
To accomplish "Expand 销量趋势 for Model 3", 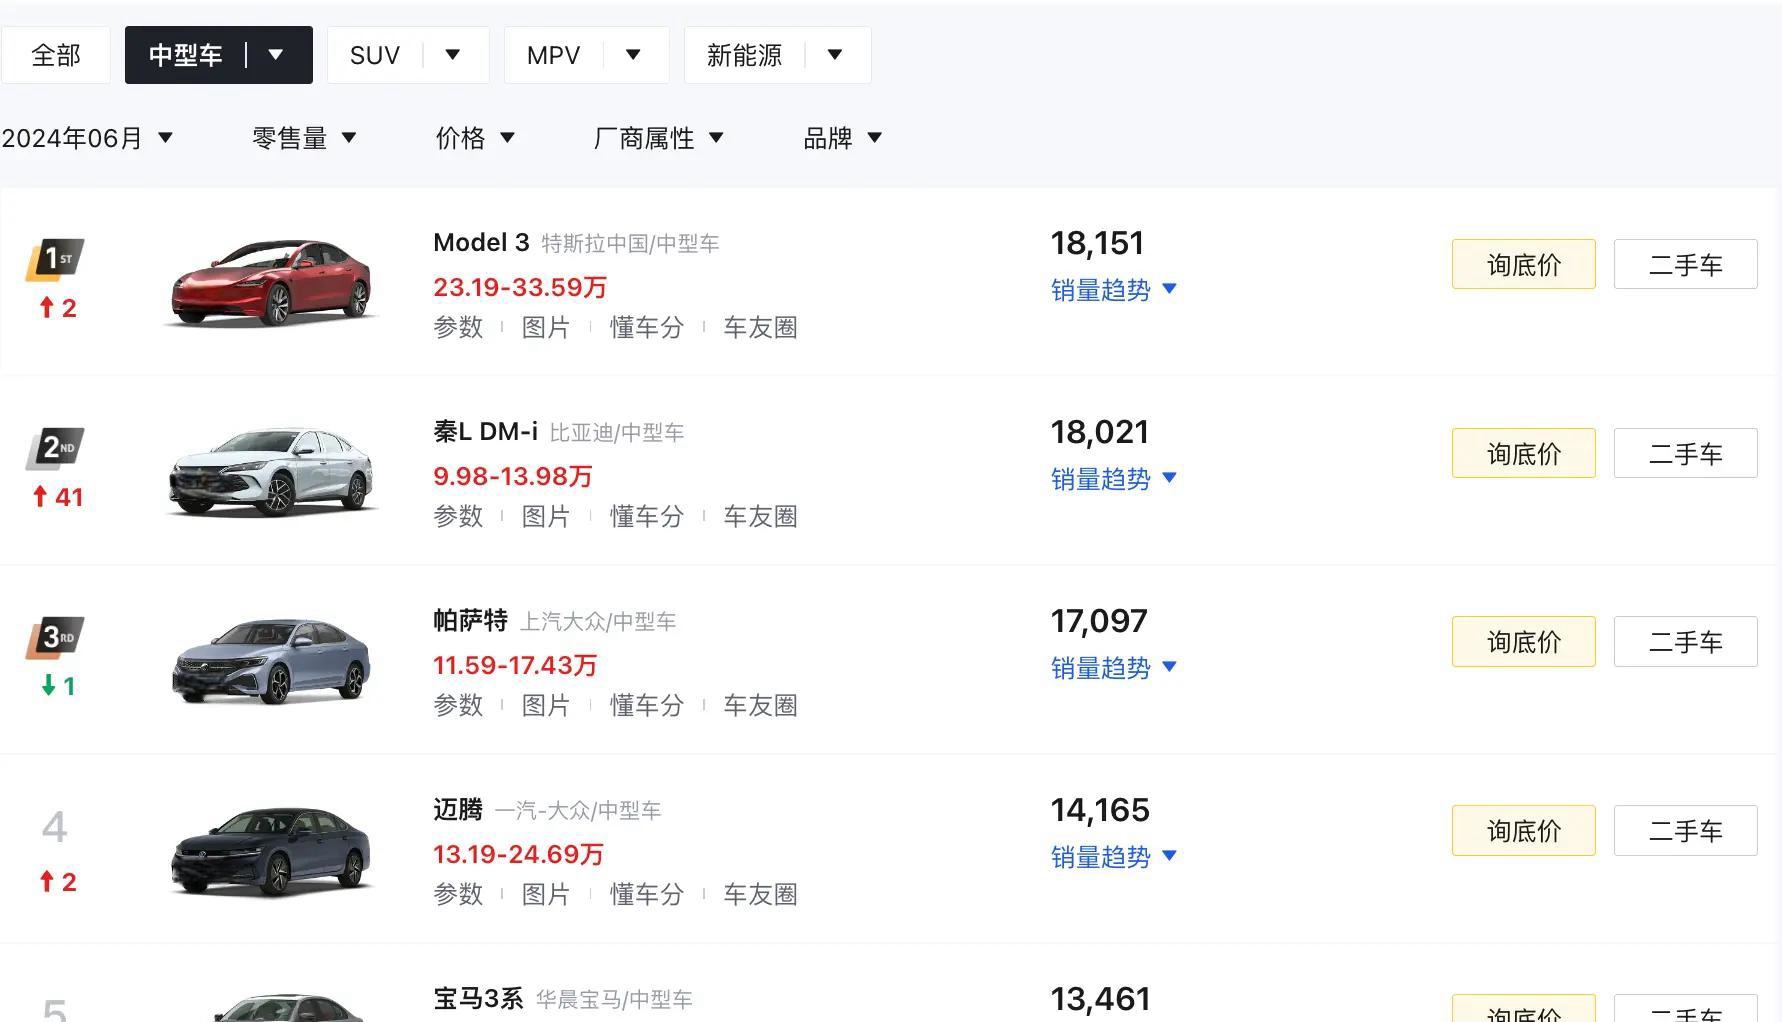I will 1114,290.
